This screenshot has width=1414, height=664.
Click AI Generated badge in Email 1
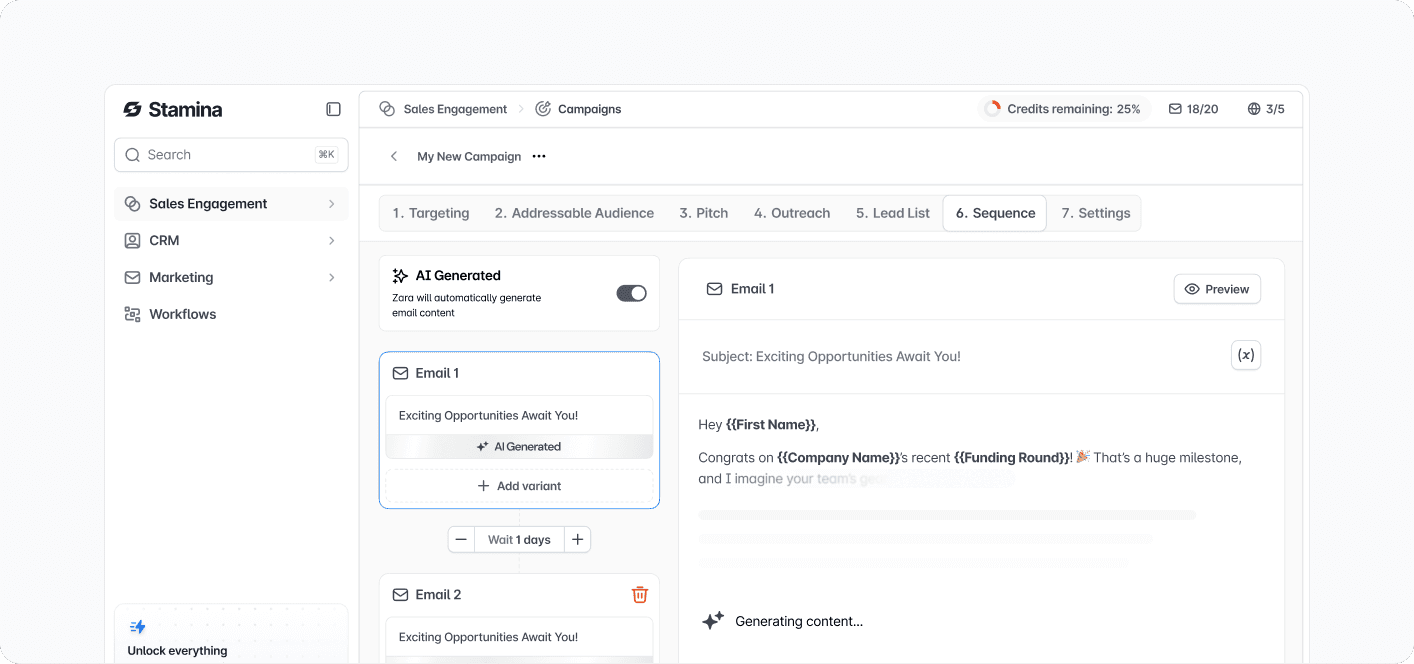point(519,447)
